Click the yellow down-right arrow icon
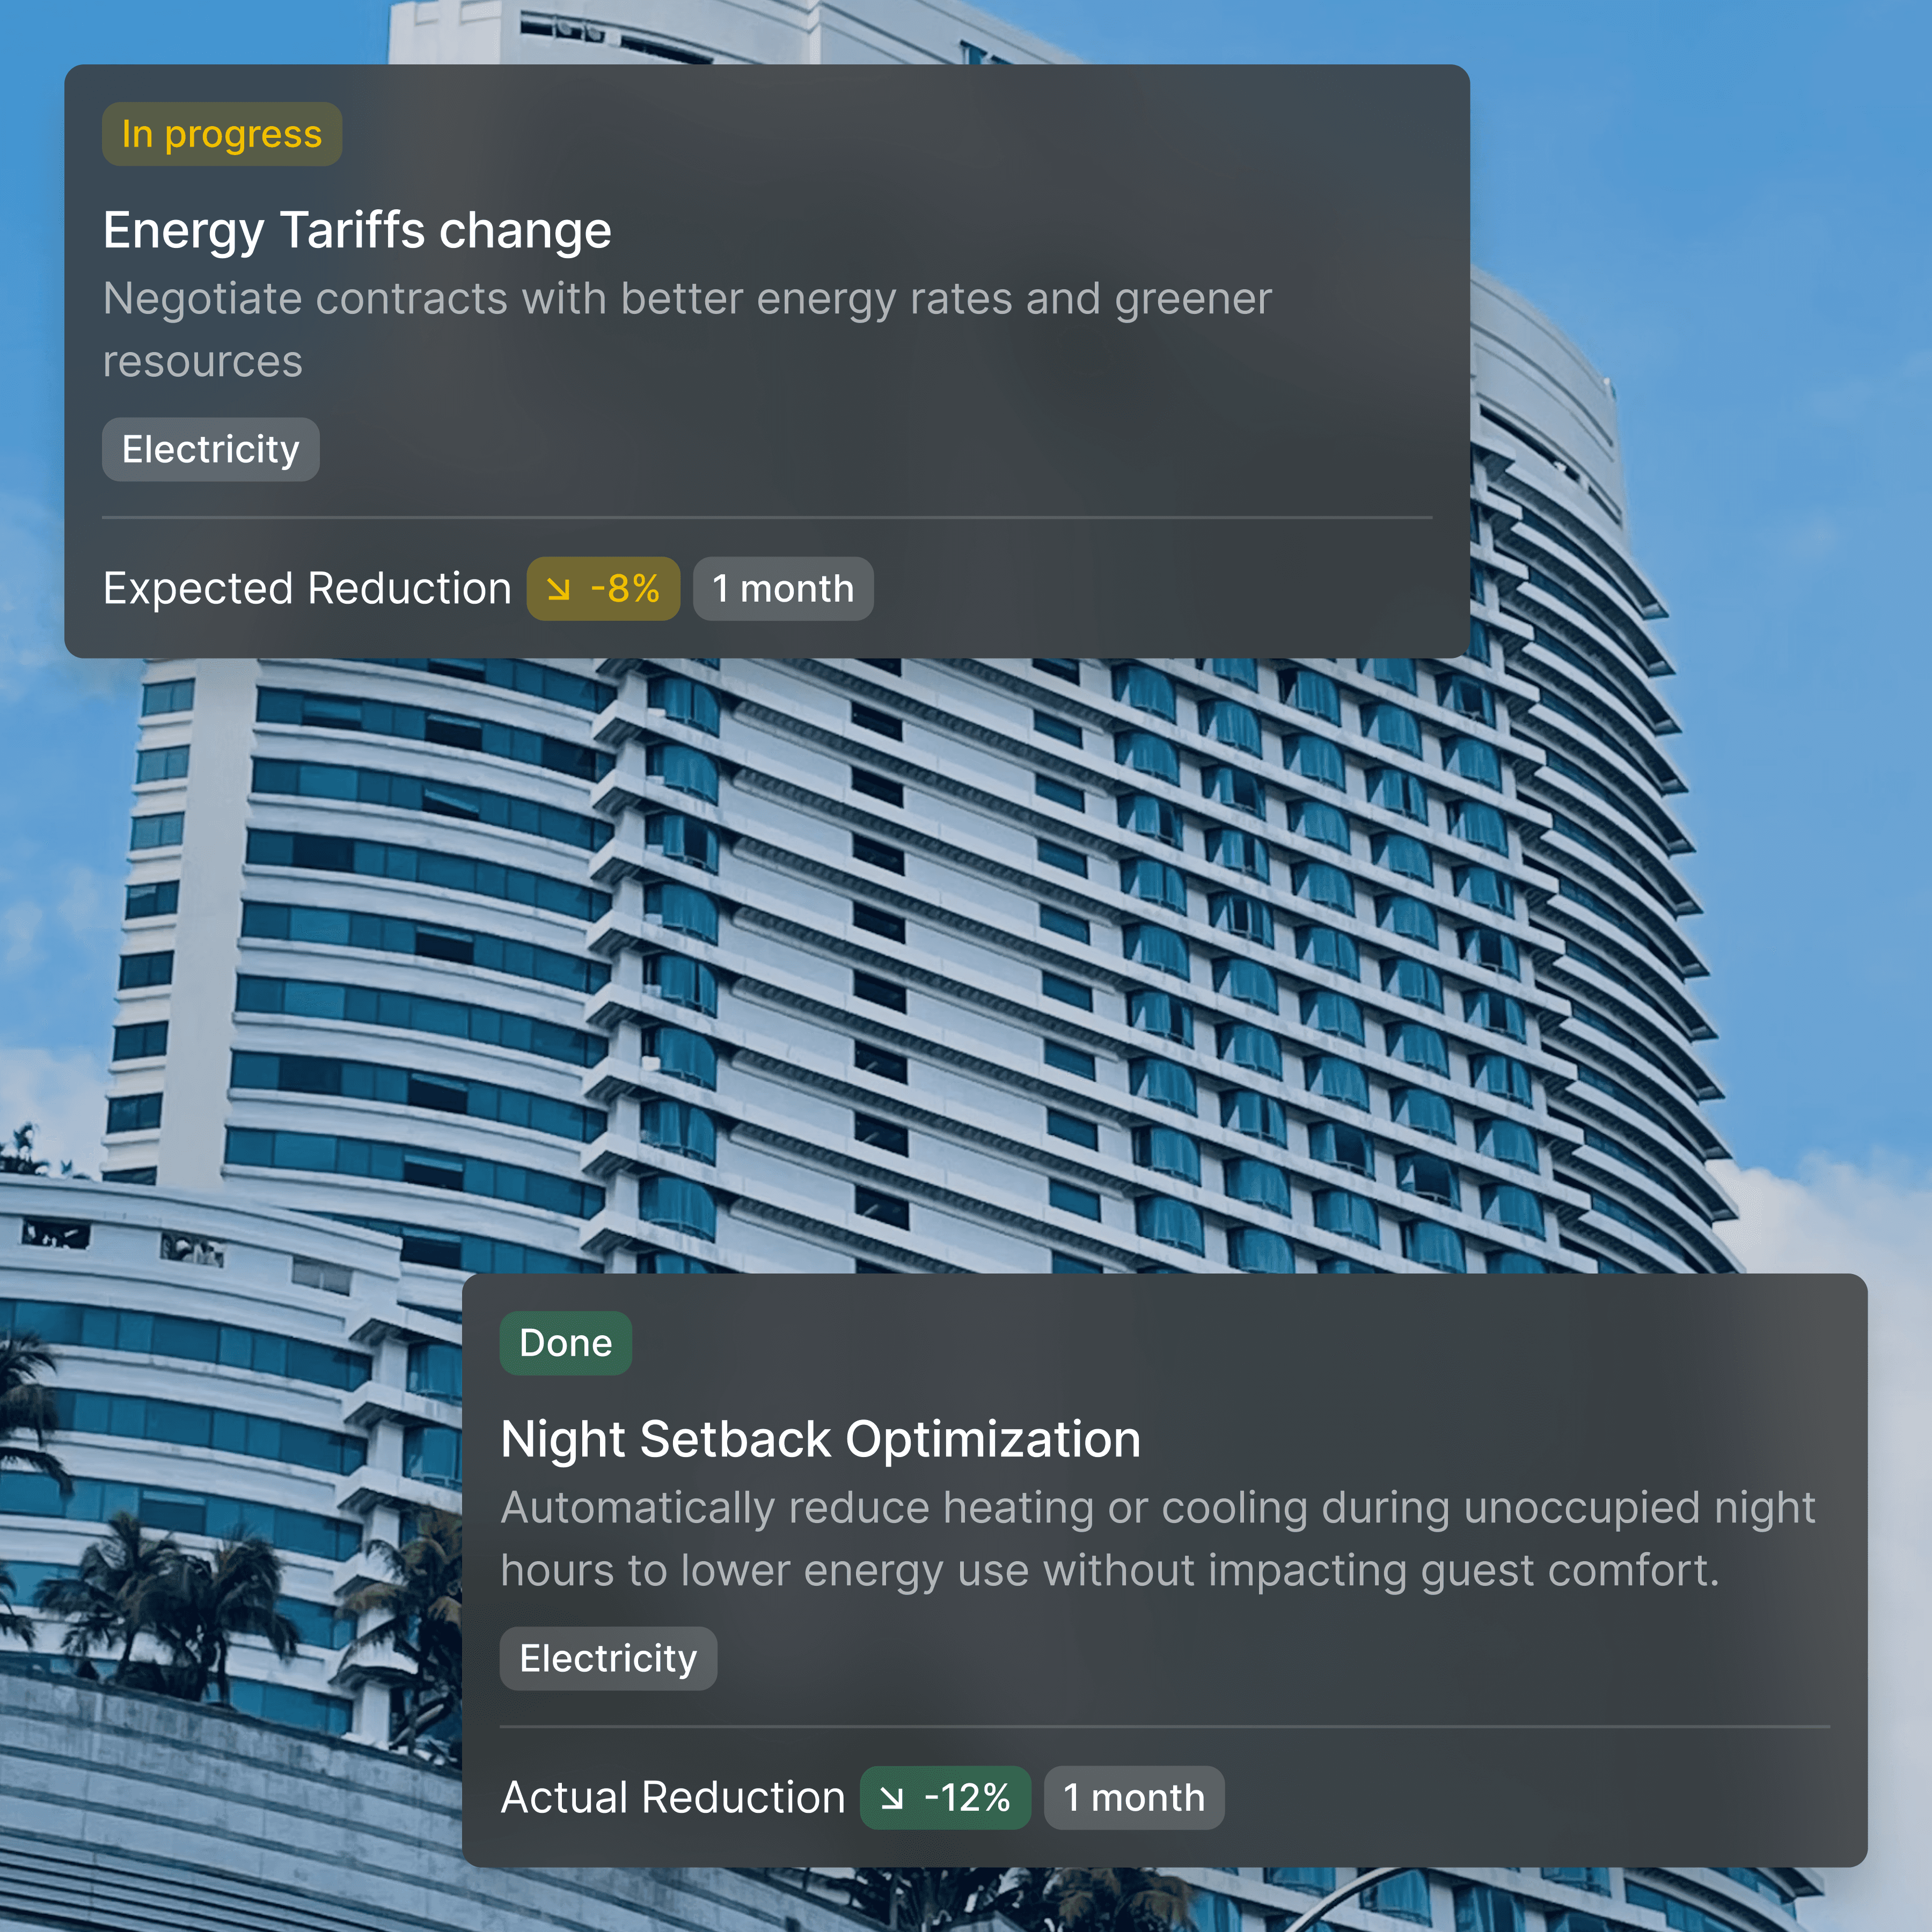Viewport: 1932px width, 1932px height. (x=558, y=589)
